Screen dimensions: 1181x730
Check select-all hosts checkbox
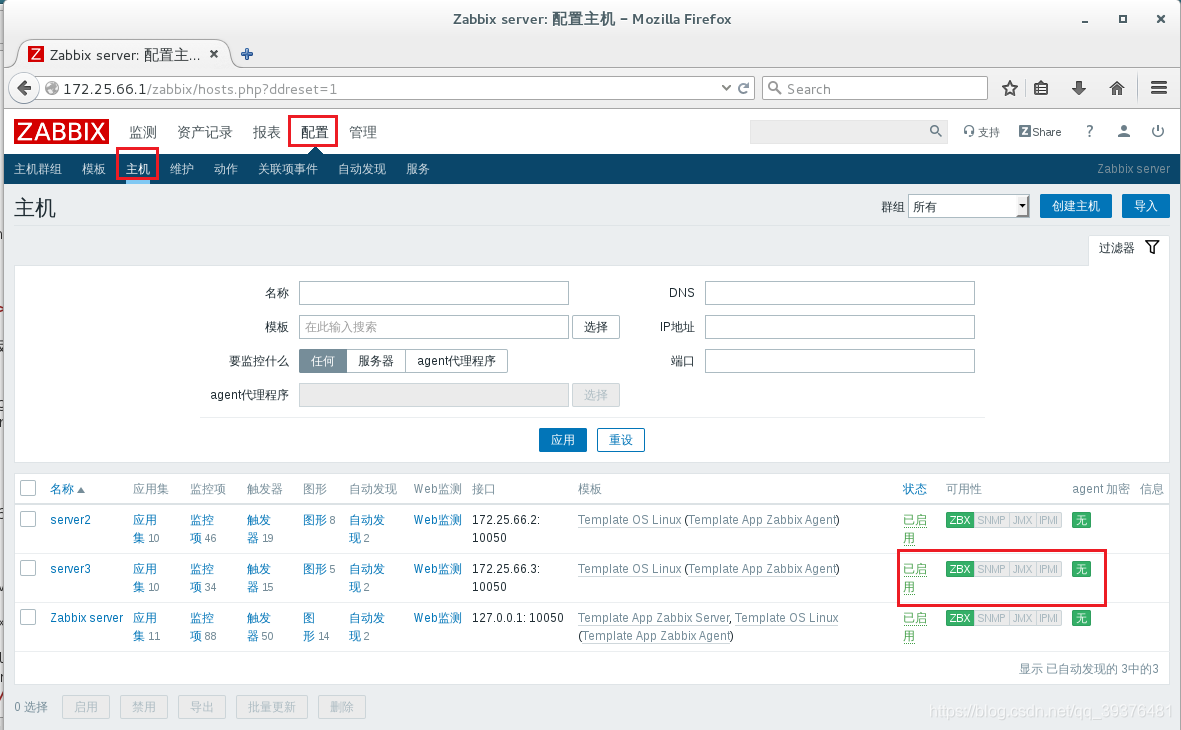click(28, 488)
